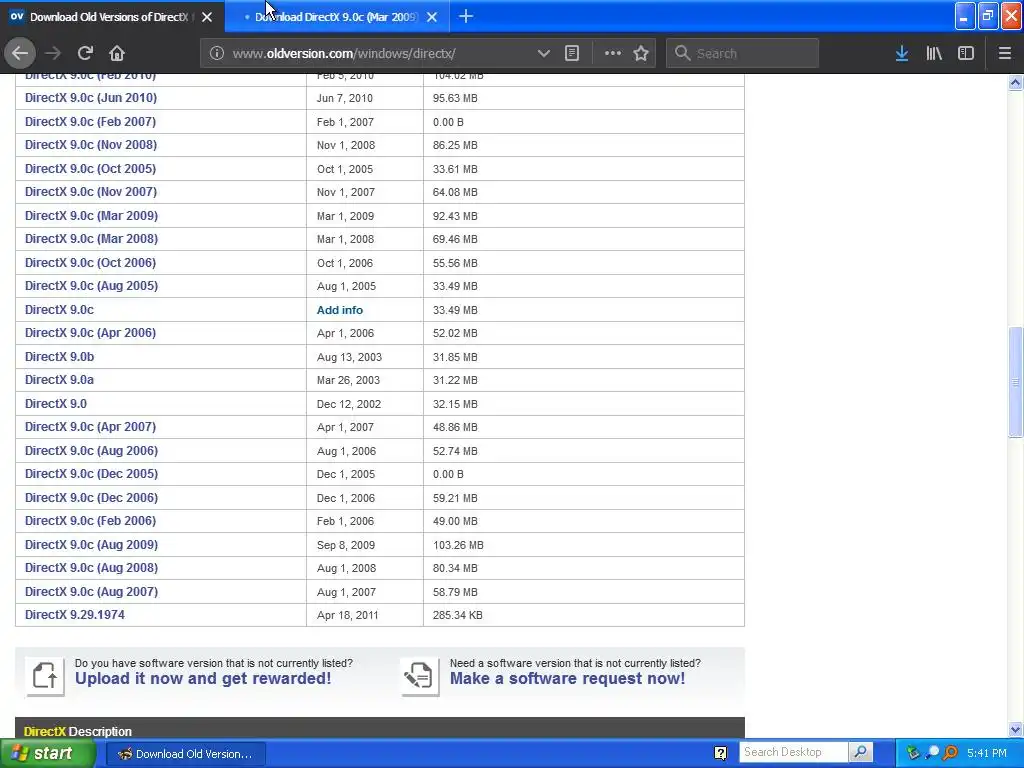Open page actions three-dots menu
The height and width of the screenshot is (768, 1024).
coord(613,53)
